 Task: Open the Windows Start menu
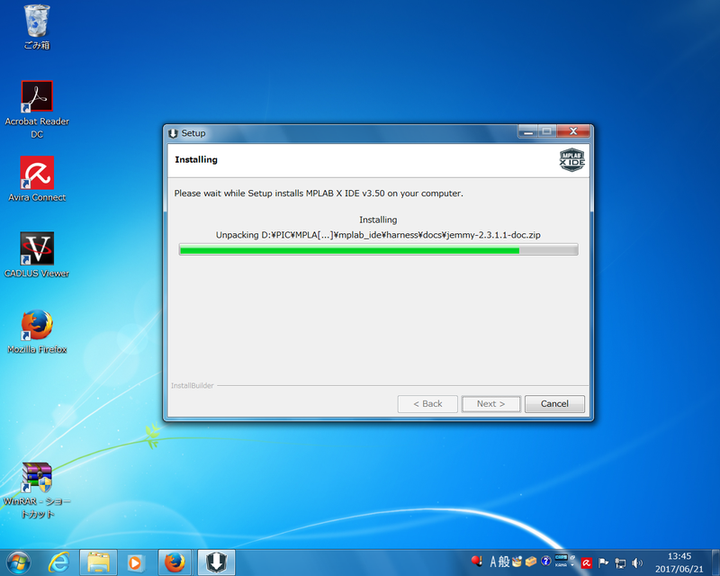click(x=19, y=562)
